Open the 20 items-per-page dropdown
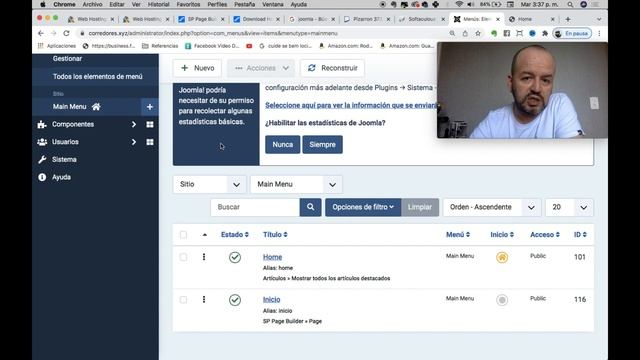Image resolution: width=640 pixels, height=360 pixels. [x=569, y=207]
